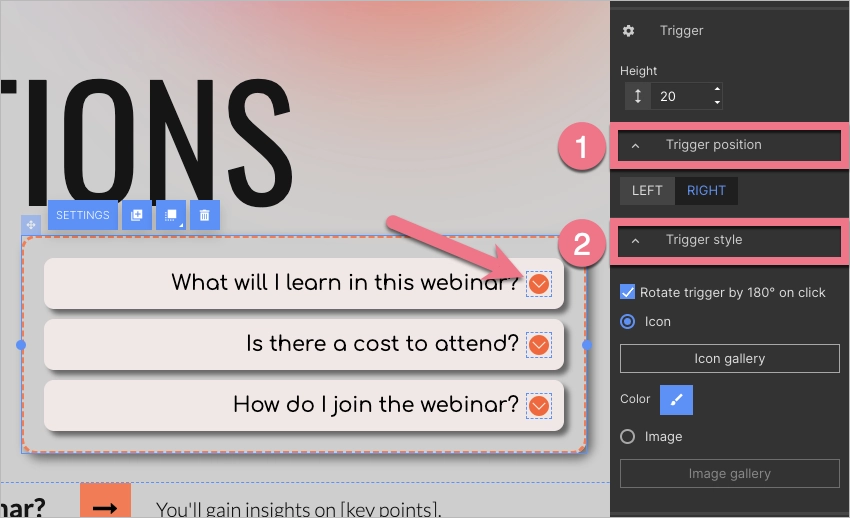Click the 'Trigger' panel heading

pyautogui.click(x=681, y=31)
